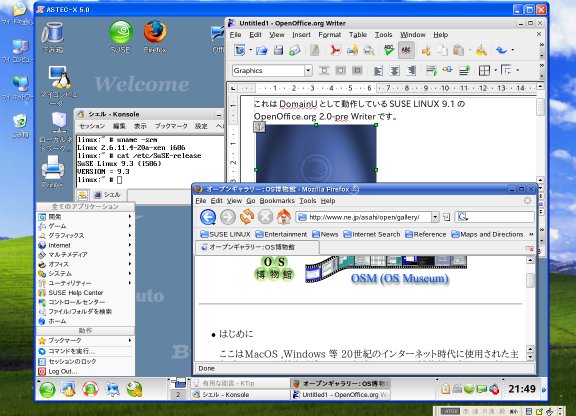Click the 21:49 clock on KDE panel

pyautogui.click(x=522, y=389)
